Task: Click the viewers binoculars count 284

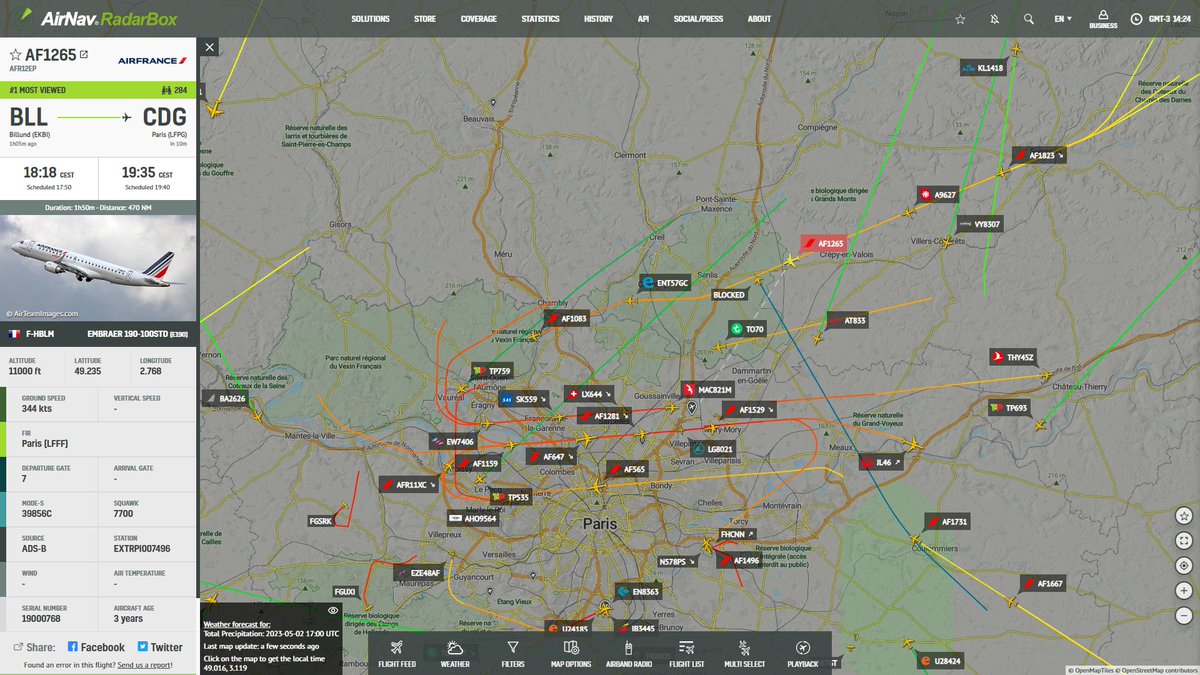Action: pos(173,90)
